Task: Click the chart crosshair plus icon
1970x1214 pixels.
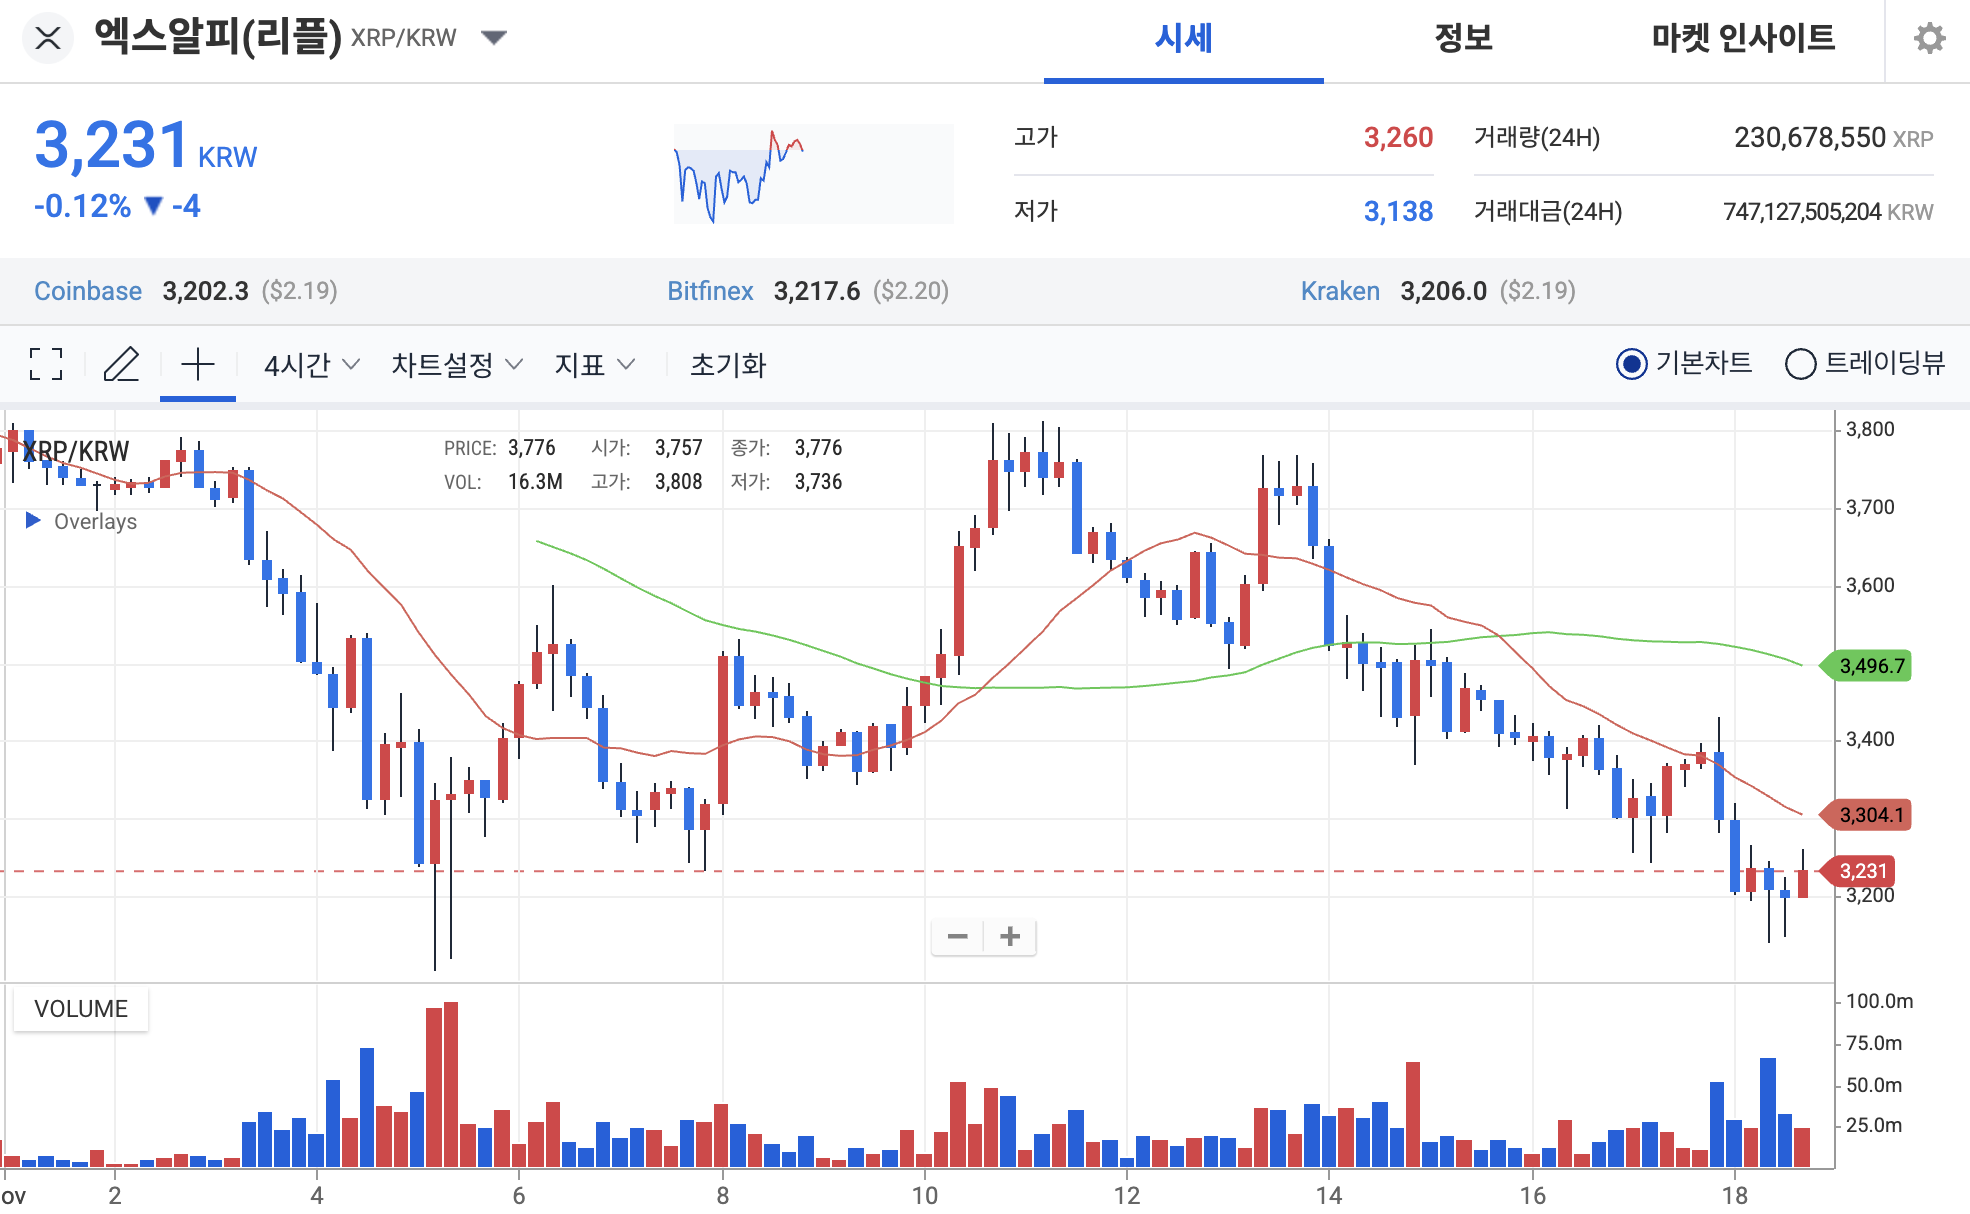Action: (x=197, y=365)
